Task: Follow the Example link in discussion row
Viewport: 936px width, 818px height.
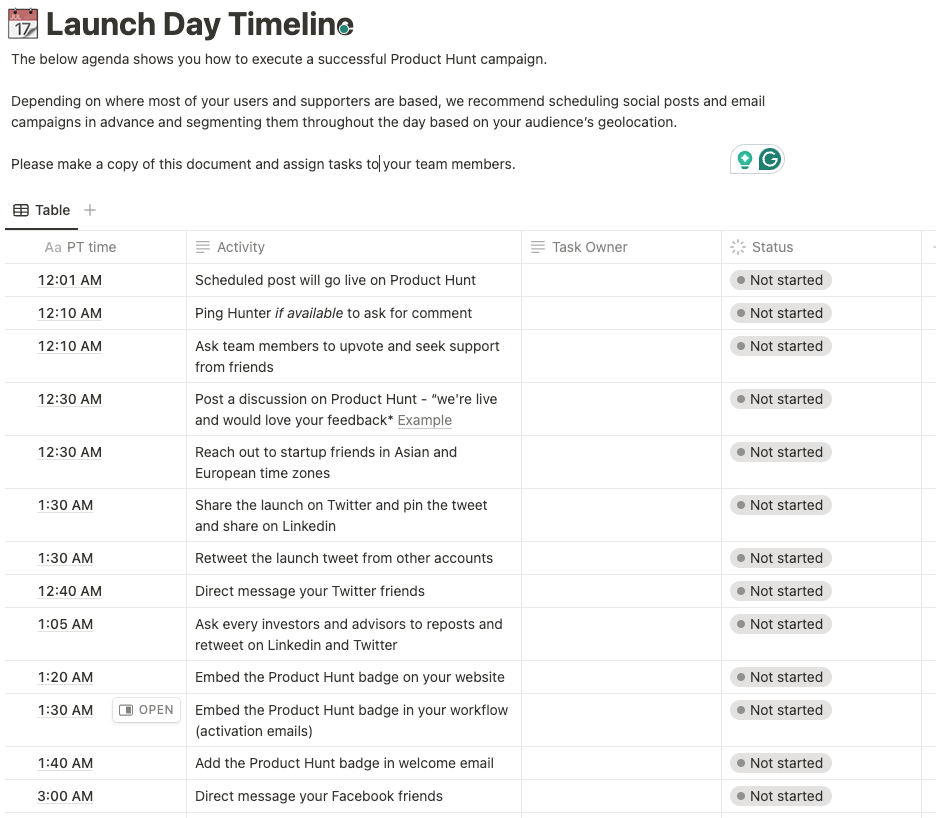Action: tap(424, 420)
